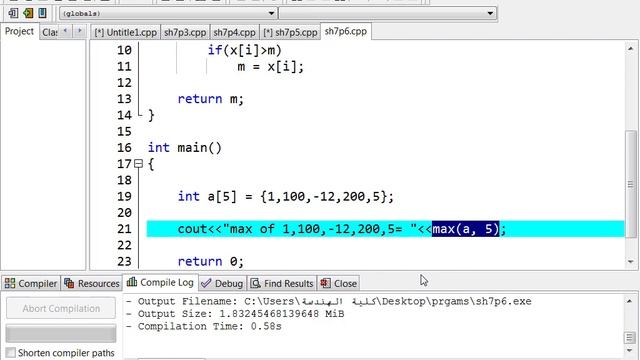640x360 pixels.
Task: Open the Resources bottom panel tab
Action: click(92, 283)
